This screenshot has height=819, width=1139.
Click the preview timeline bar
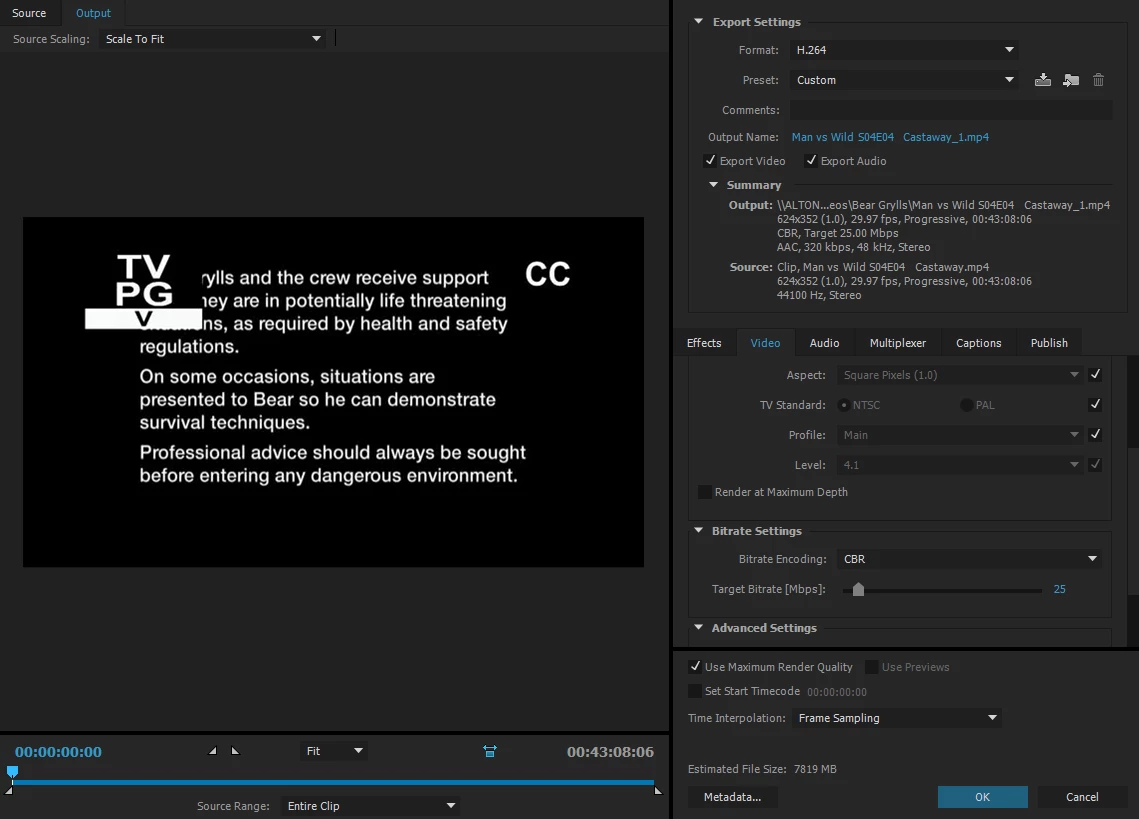[x=333, y=783]
